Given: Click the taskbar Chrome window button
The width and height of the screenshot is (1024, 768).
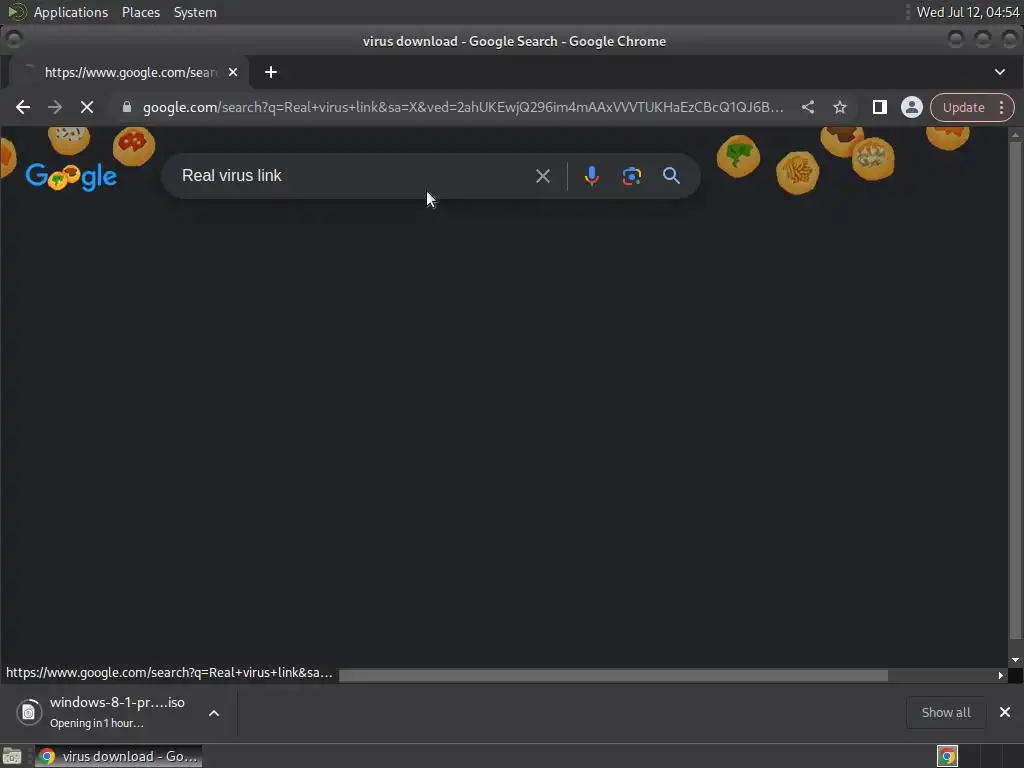Looking at the screenshot, I should [x=118, y=756].
